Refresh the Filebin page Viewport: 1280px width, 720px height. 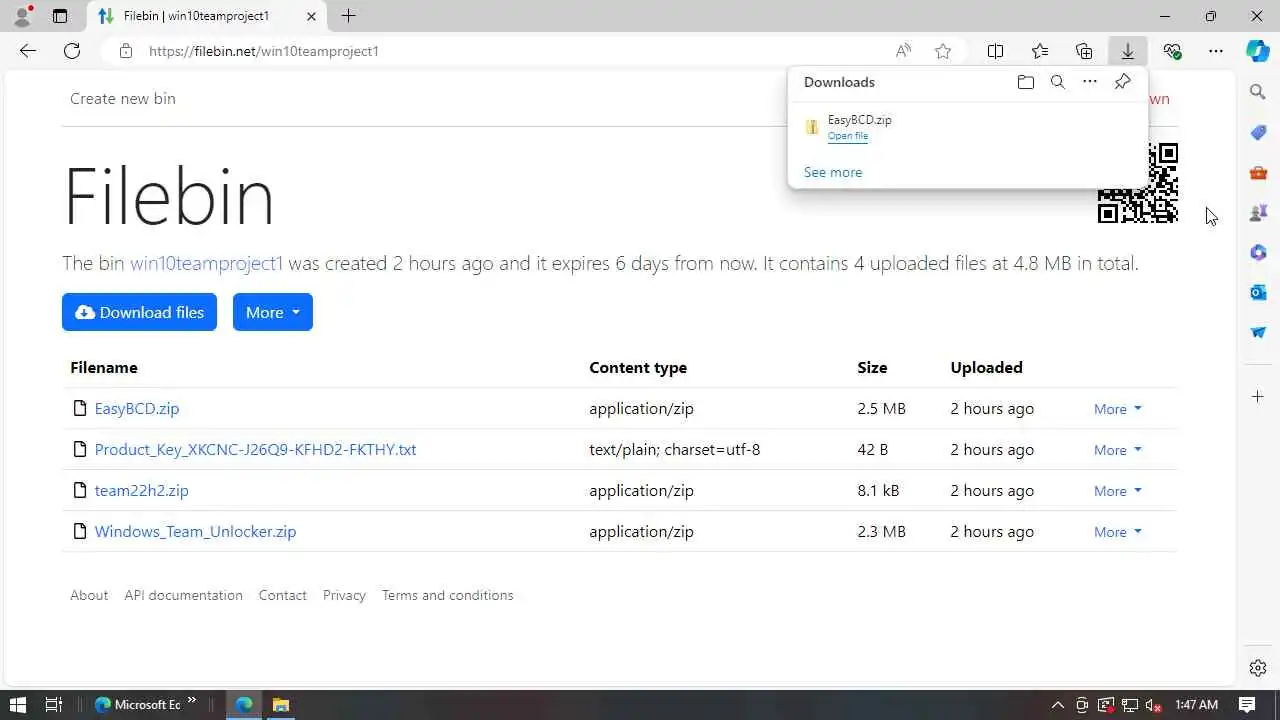point(72,51)
